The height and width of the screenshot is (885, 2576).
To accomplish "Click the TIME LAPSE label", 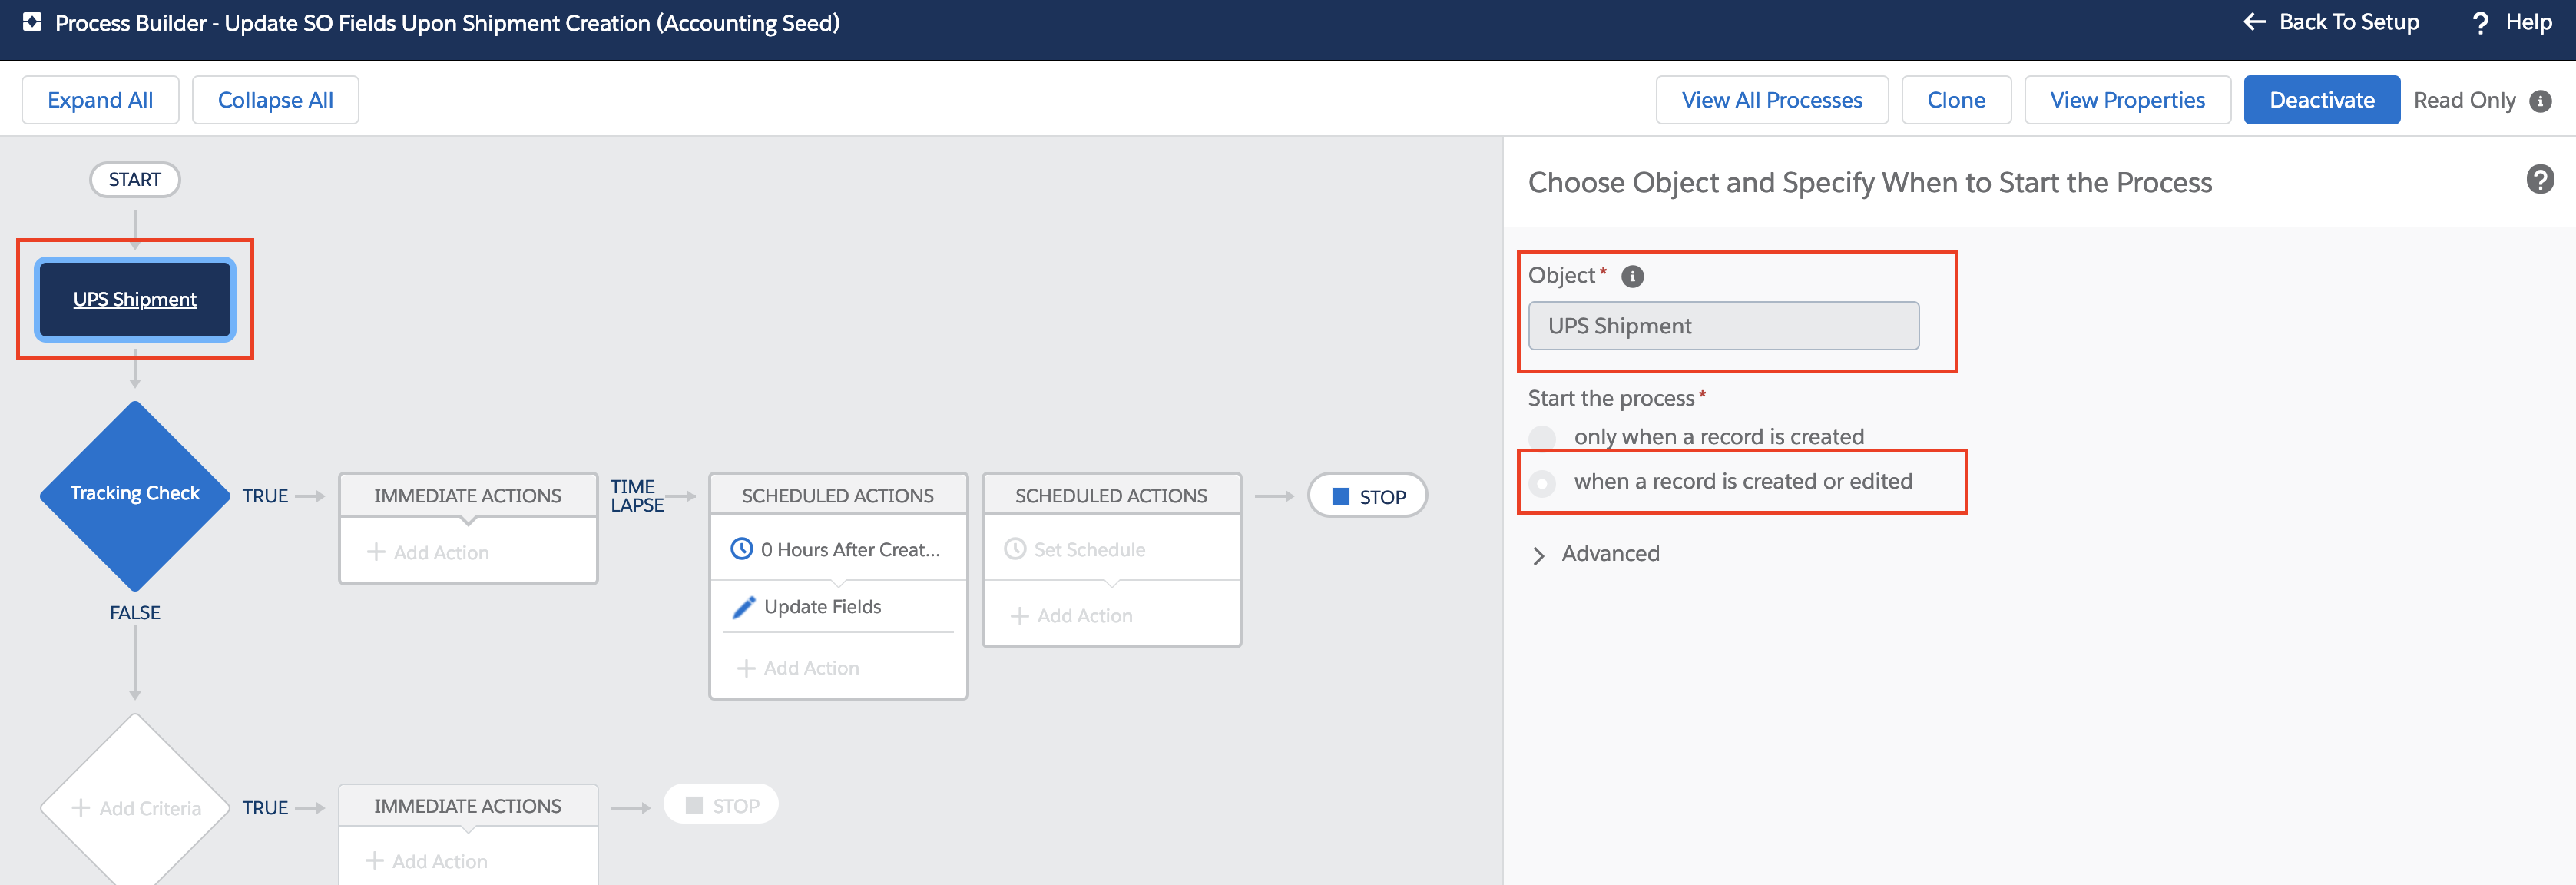I will click(637, 496).
